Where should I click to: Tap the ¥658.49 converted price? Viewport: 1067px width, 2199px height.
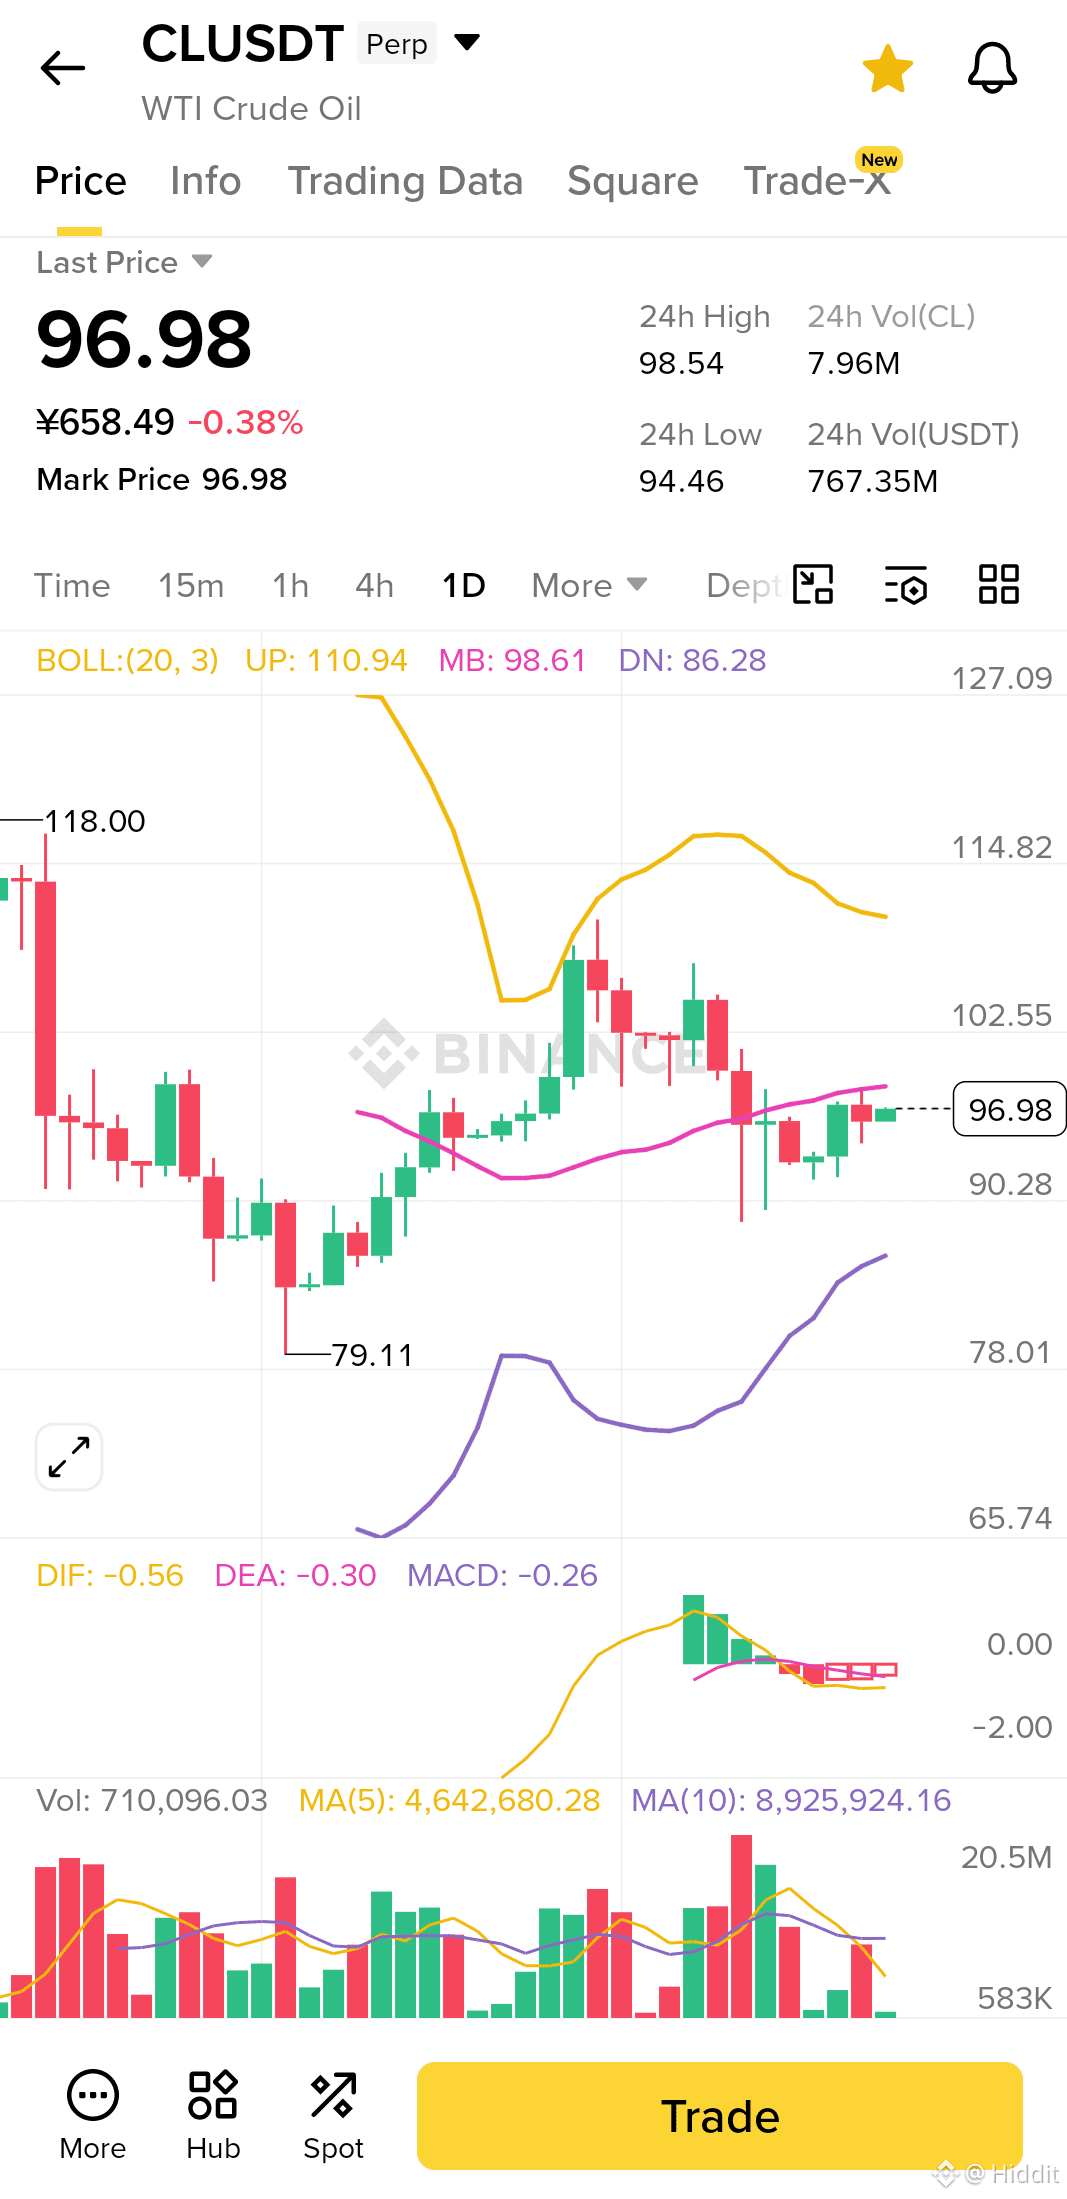(105, 422)
